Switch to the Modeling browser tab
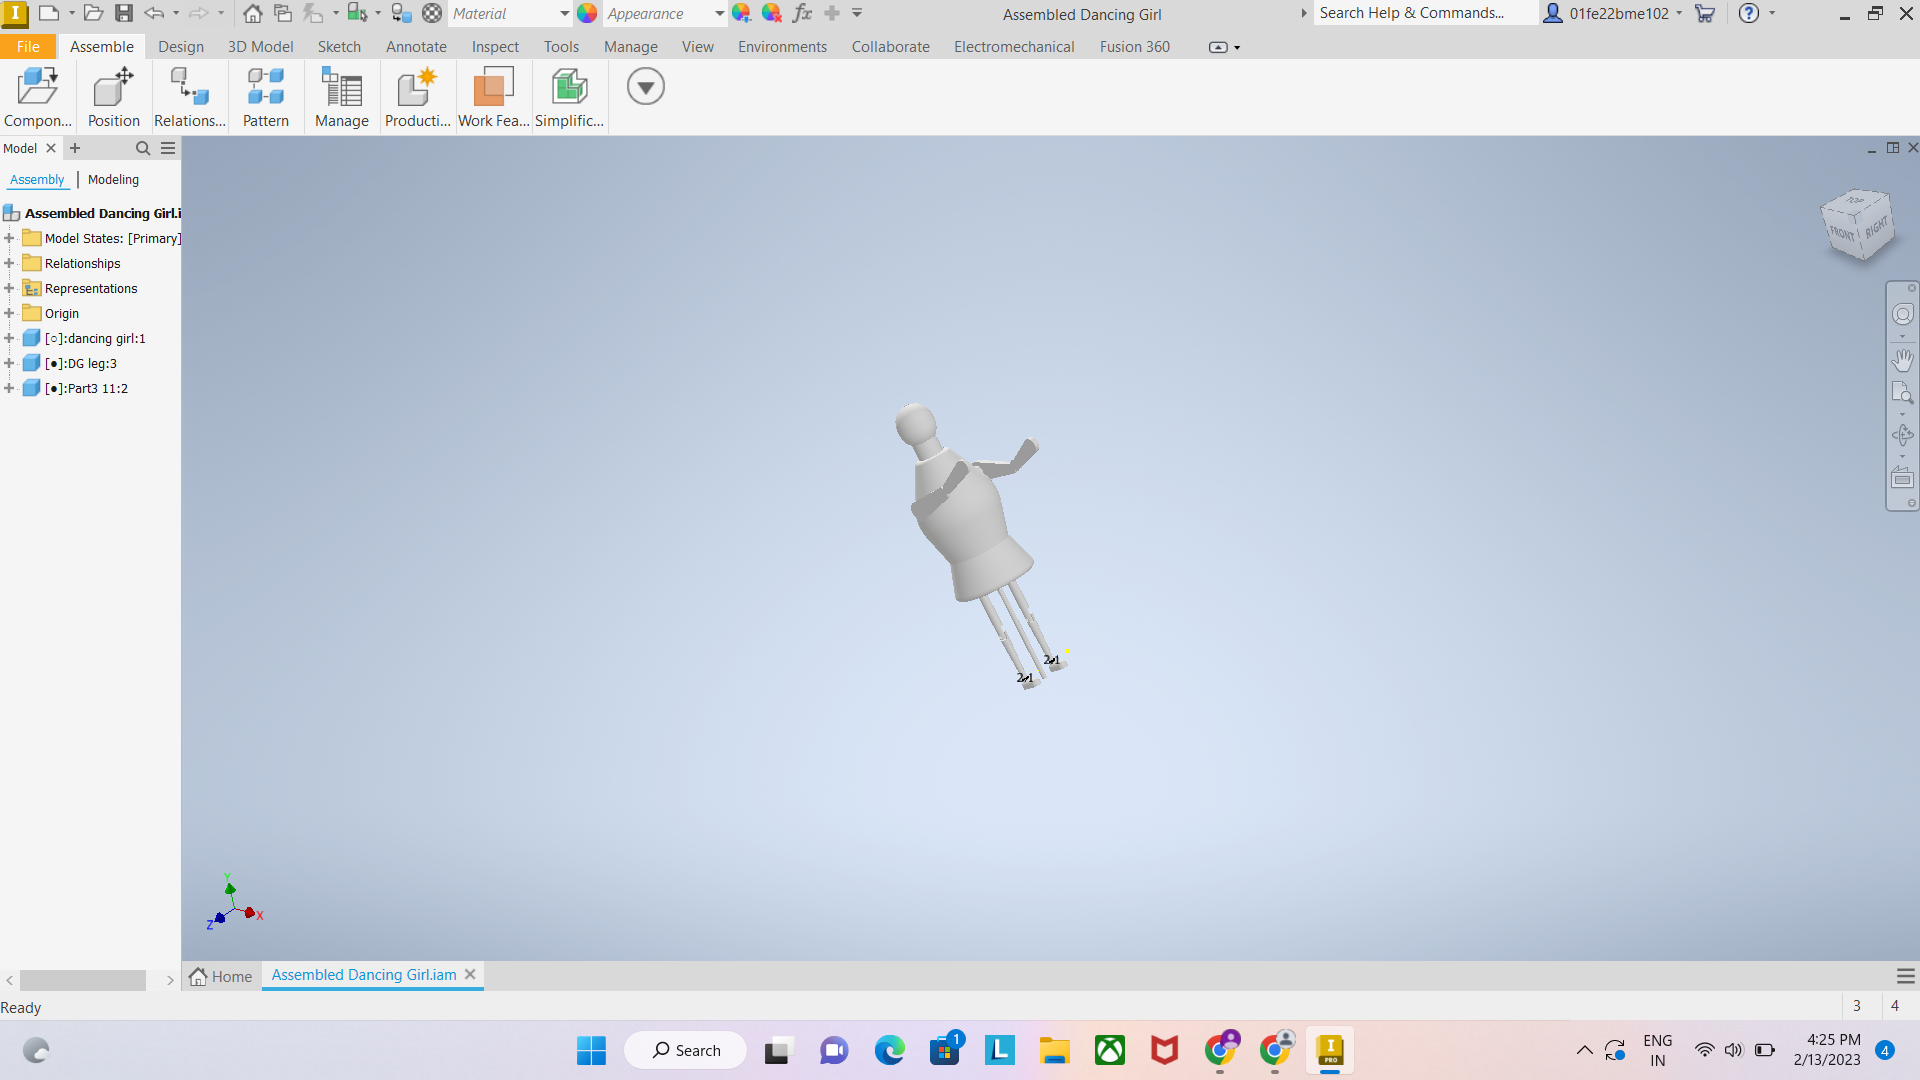This screenshot has width=1920, height=1080. pos(112,180)
